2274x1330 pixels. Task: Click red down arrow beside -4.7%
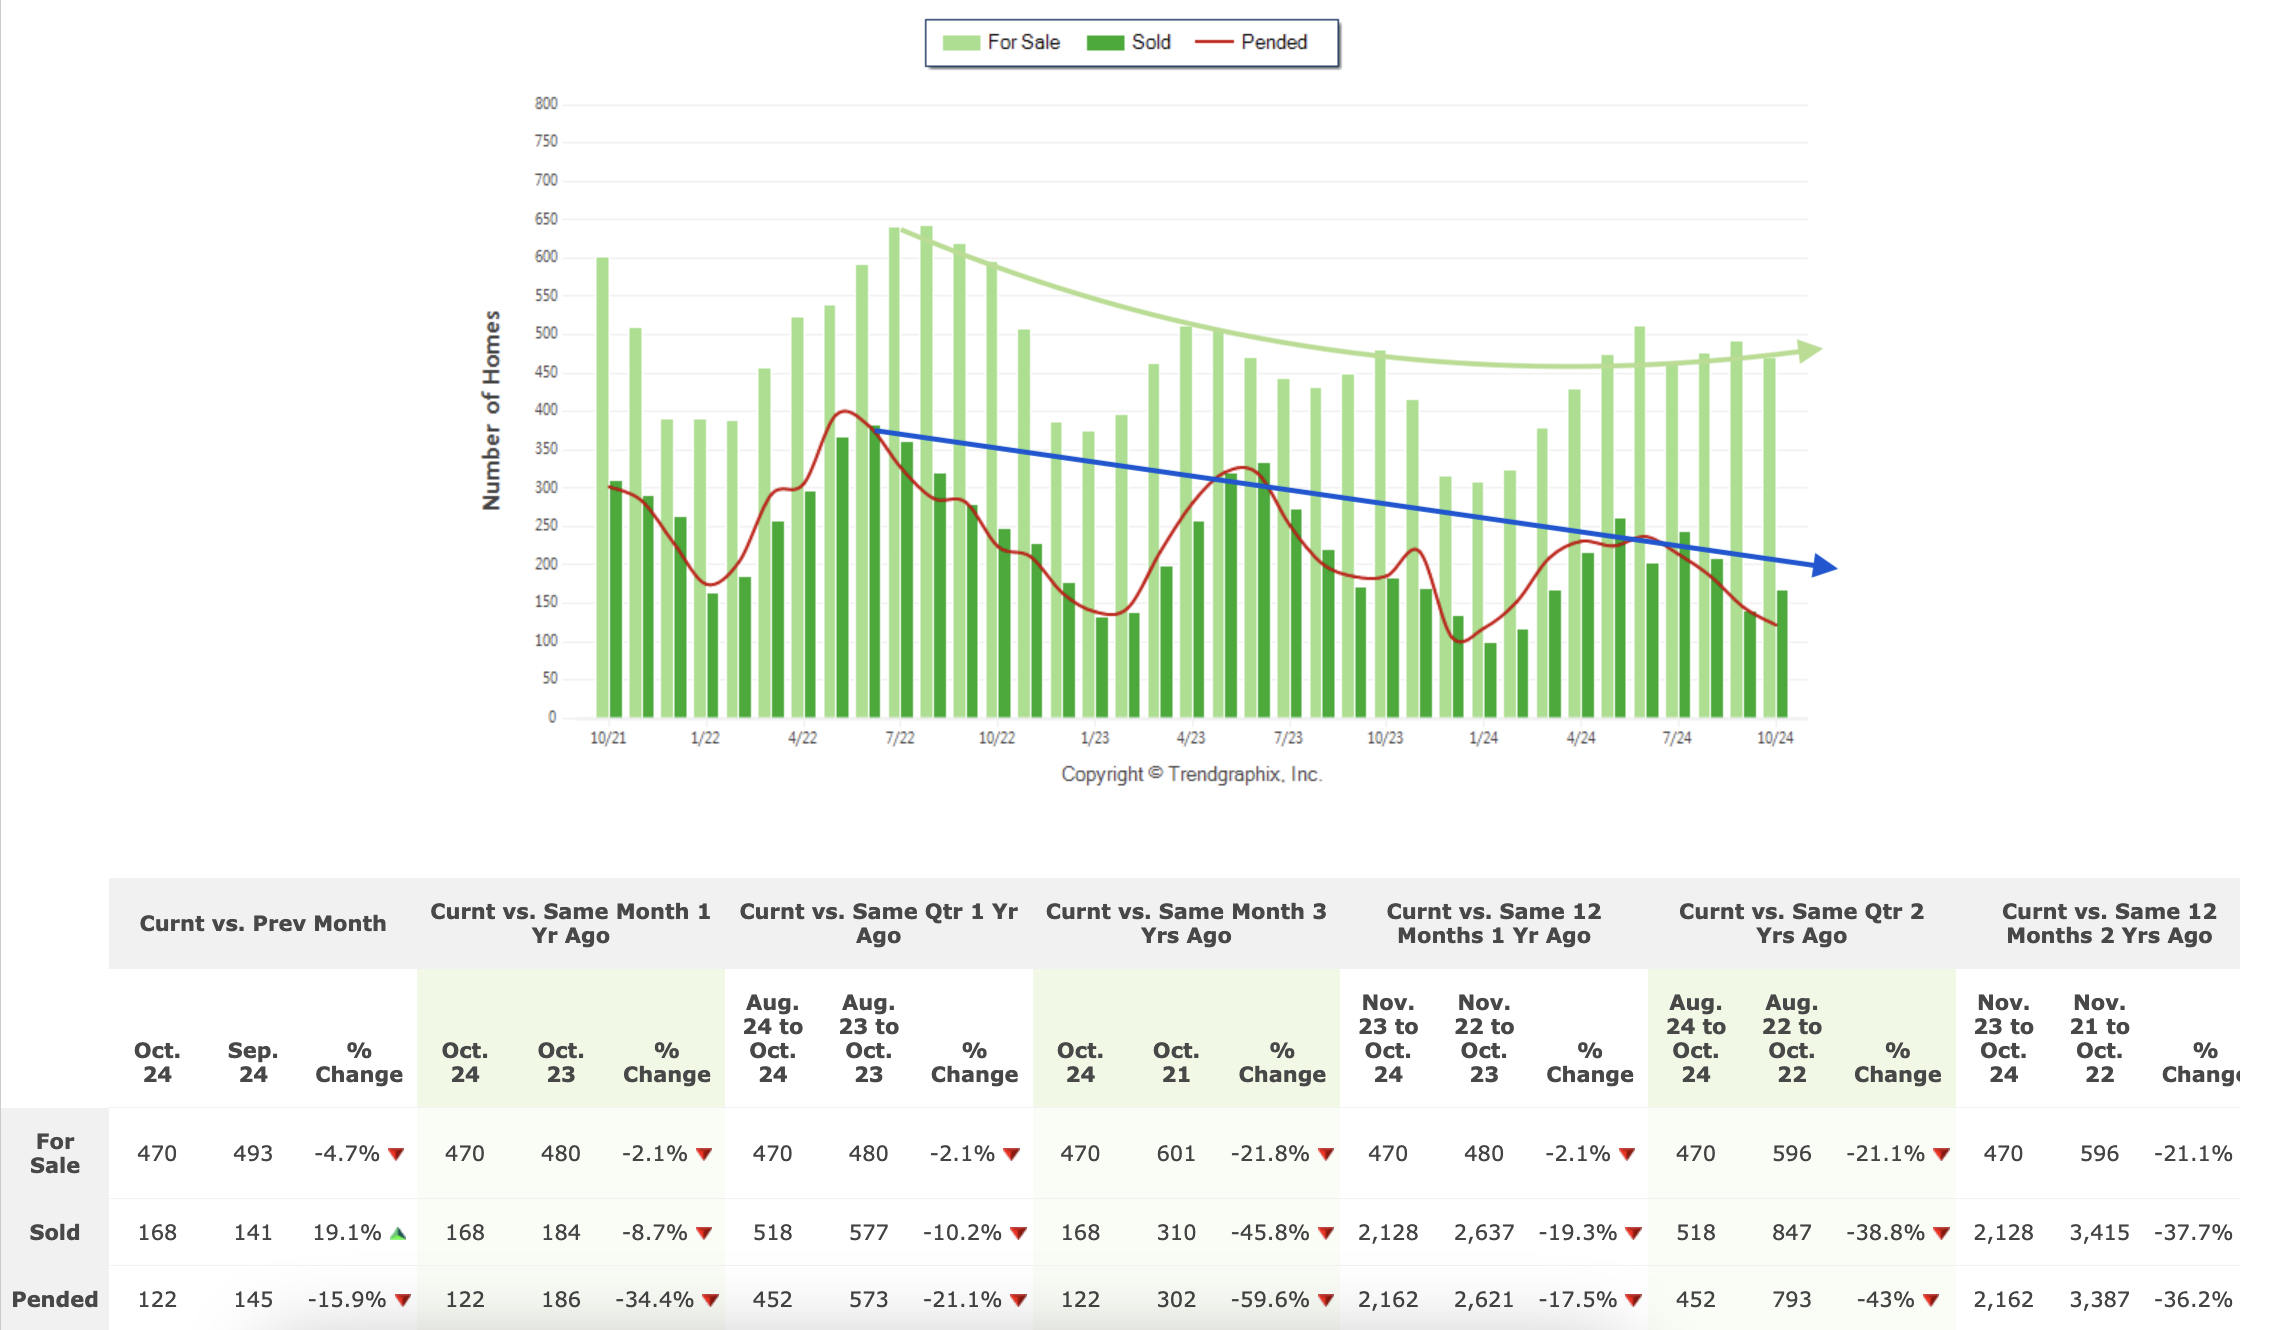(x=396, y=1154)
